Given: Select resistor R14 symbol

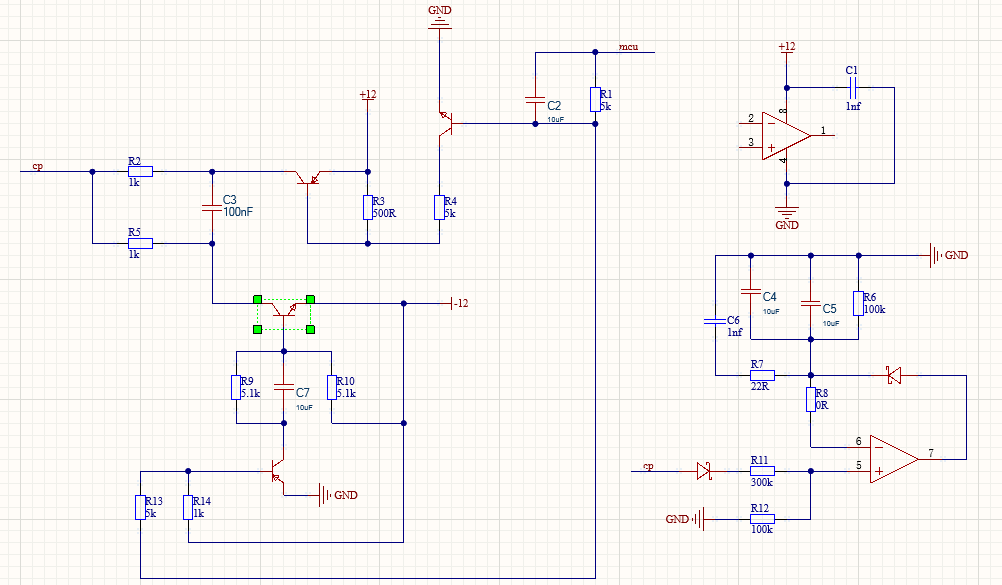Looking at the screenshot, I should tap(188, 507).
